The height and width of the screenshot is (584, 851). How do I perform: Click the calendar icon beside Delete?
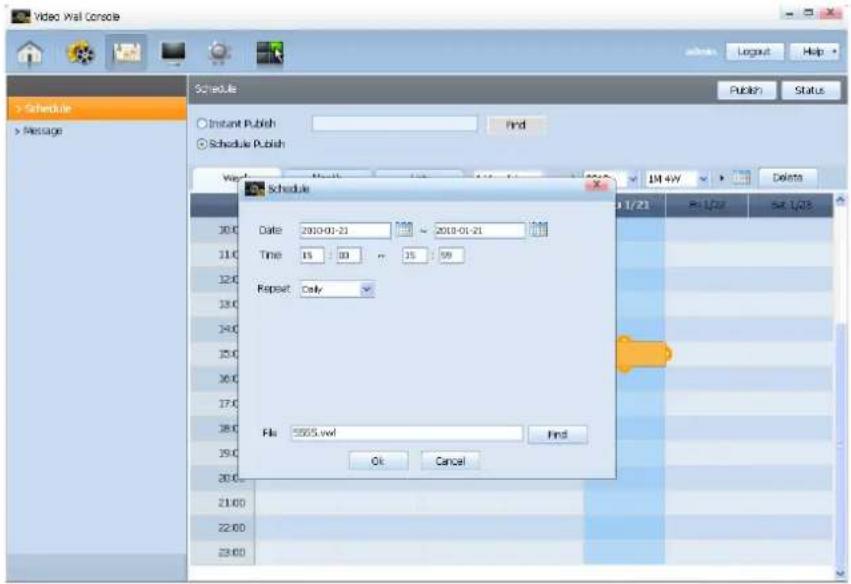coord(741,177)
